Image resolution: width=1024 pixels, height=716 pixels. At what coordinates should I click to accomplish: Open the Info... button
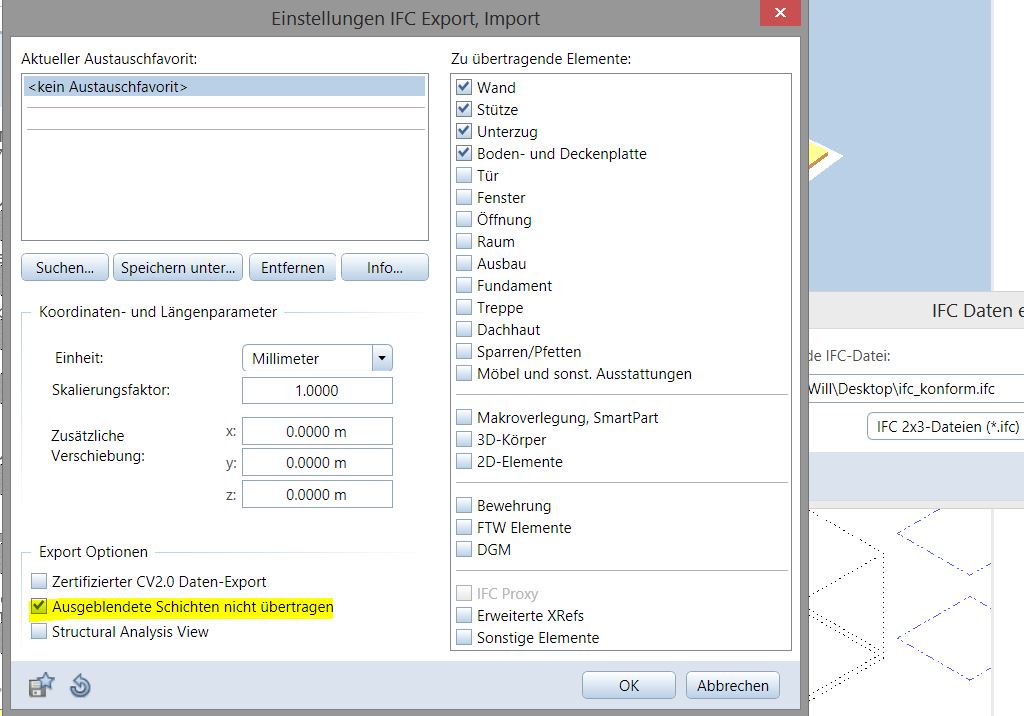(x=384, y=268)
